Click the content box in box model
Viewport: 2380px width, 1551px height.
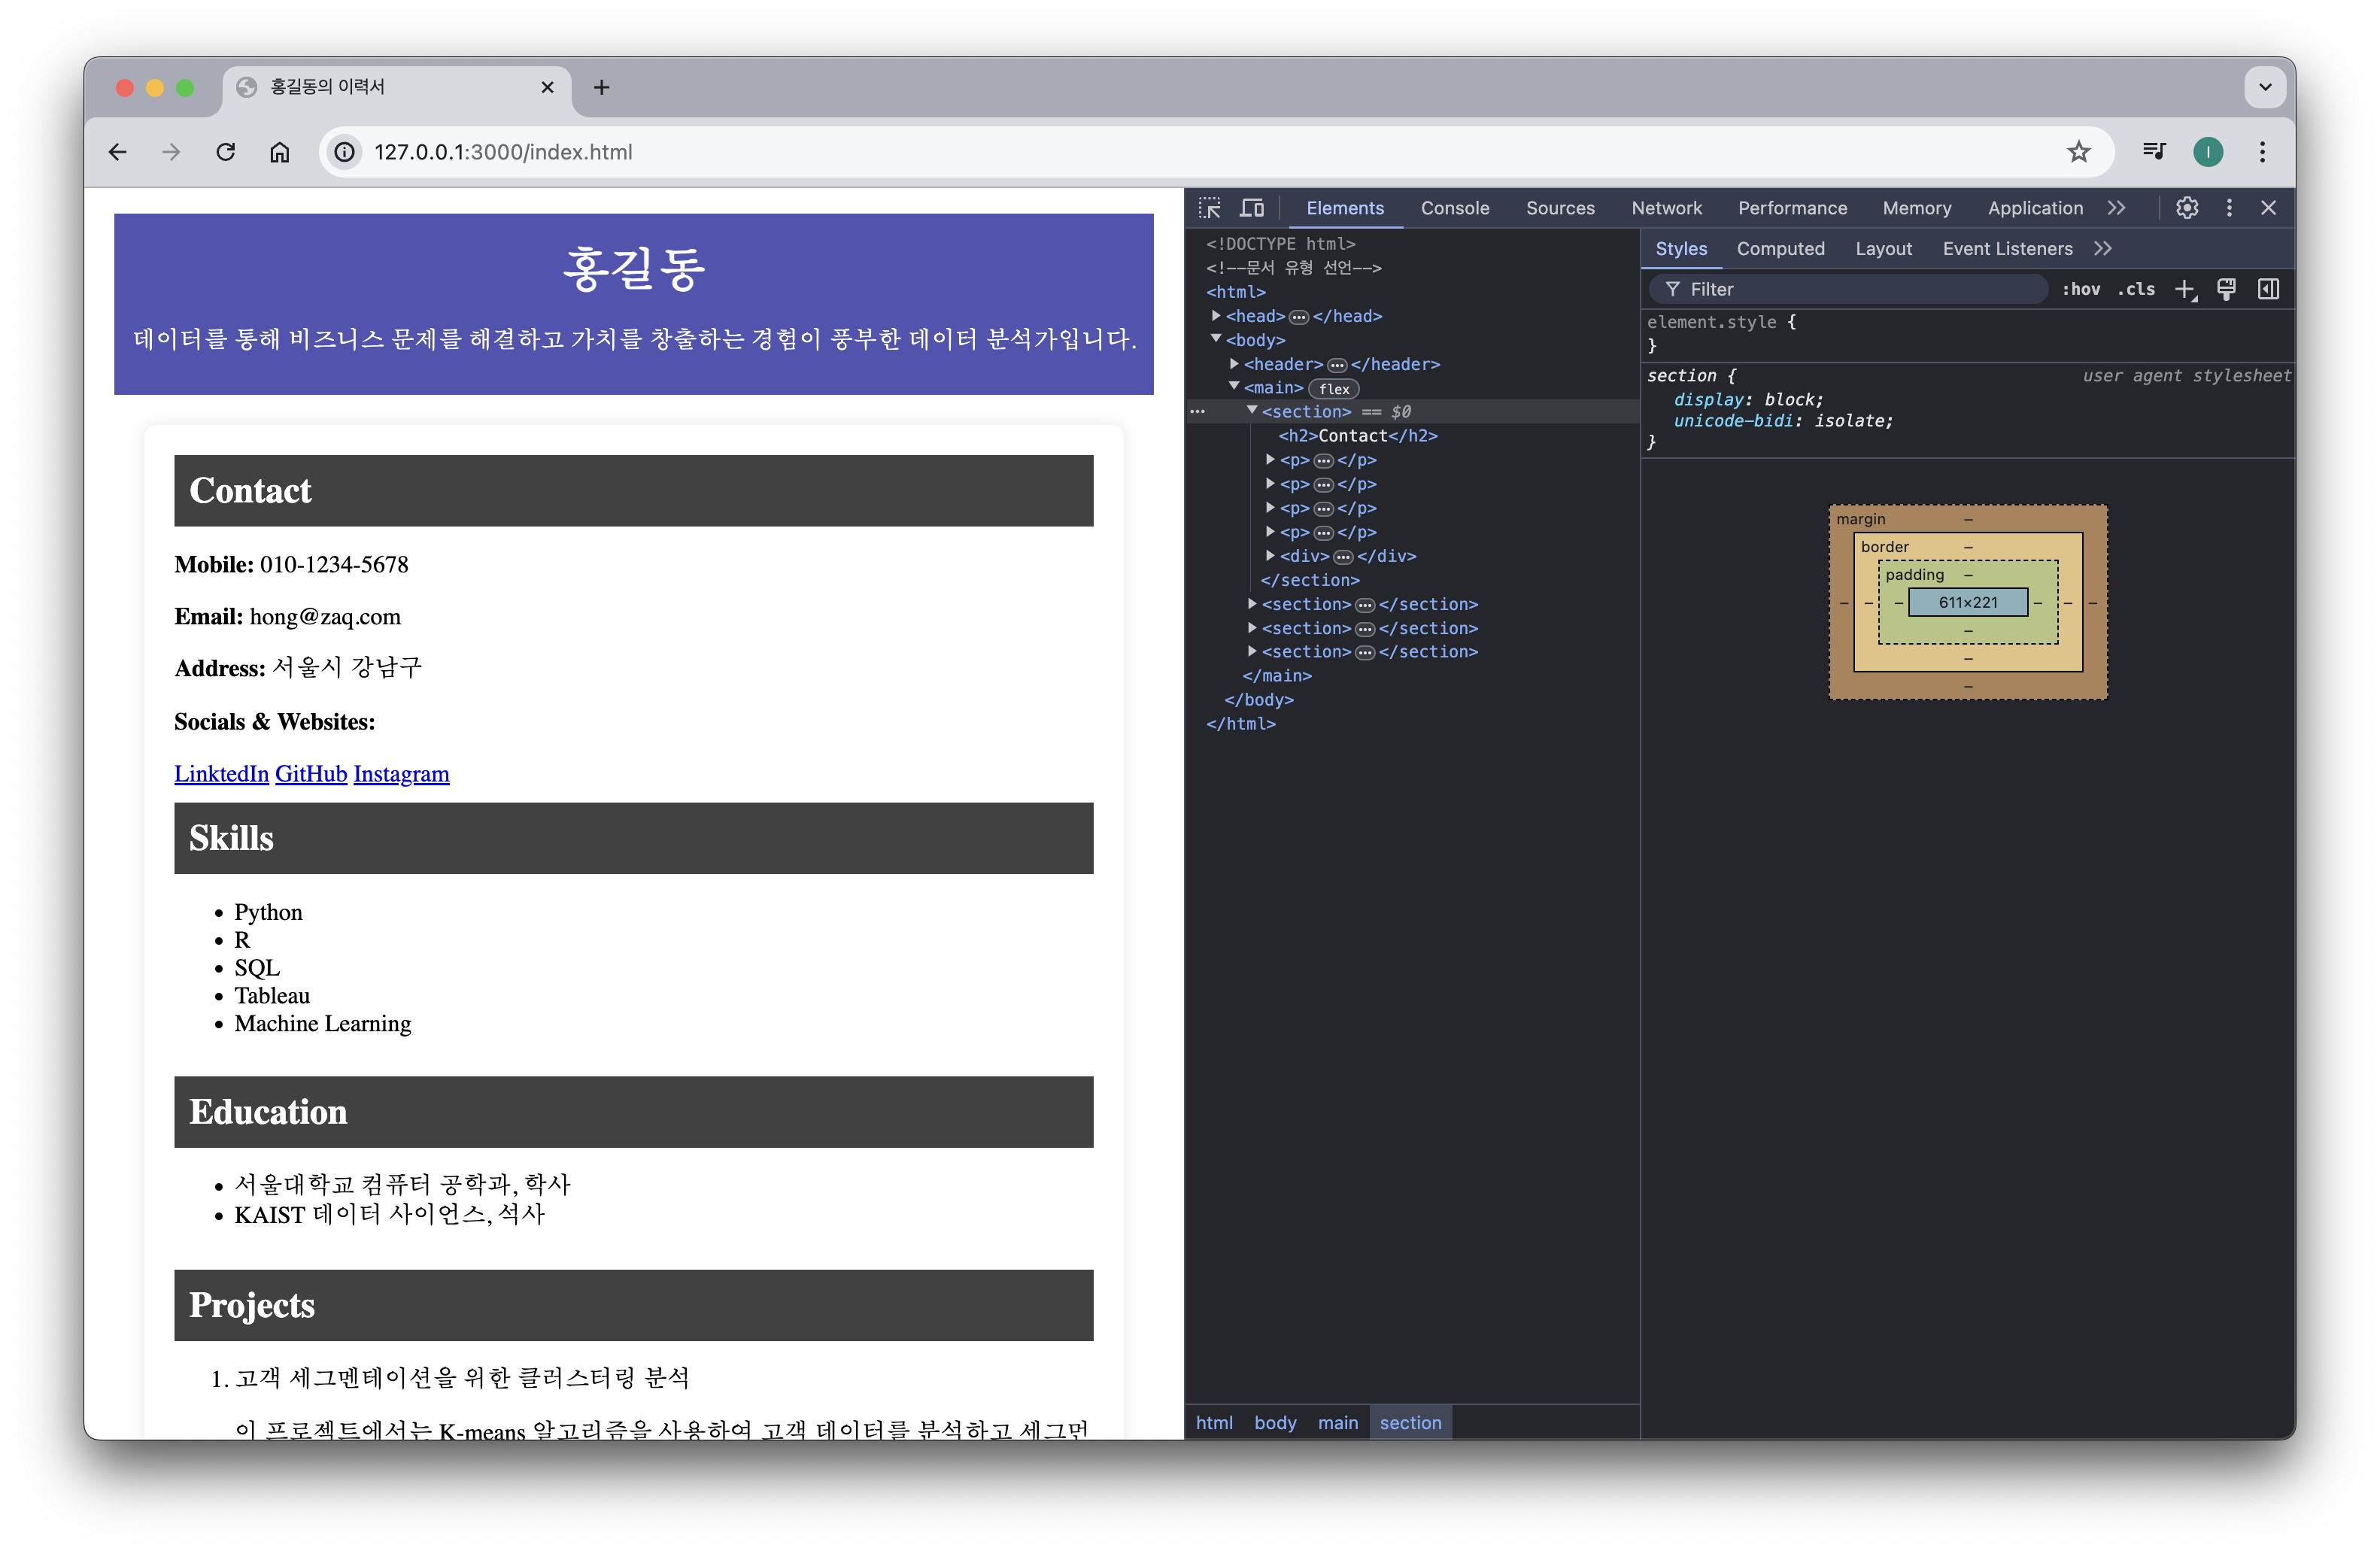1967,602
